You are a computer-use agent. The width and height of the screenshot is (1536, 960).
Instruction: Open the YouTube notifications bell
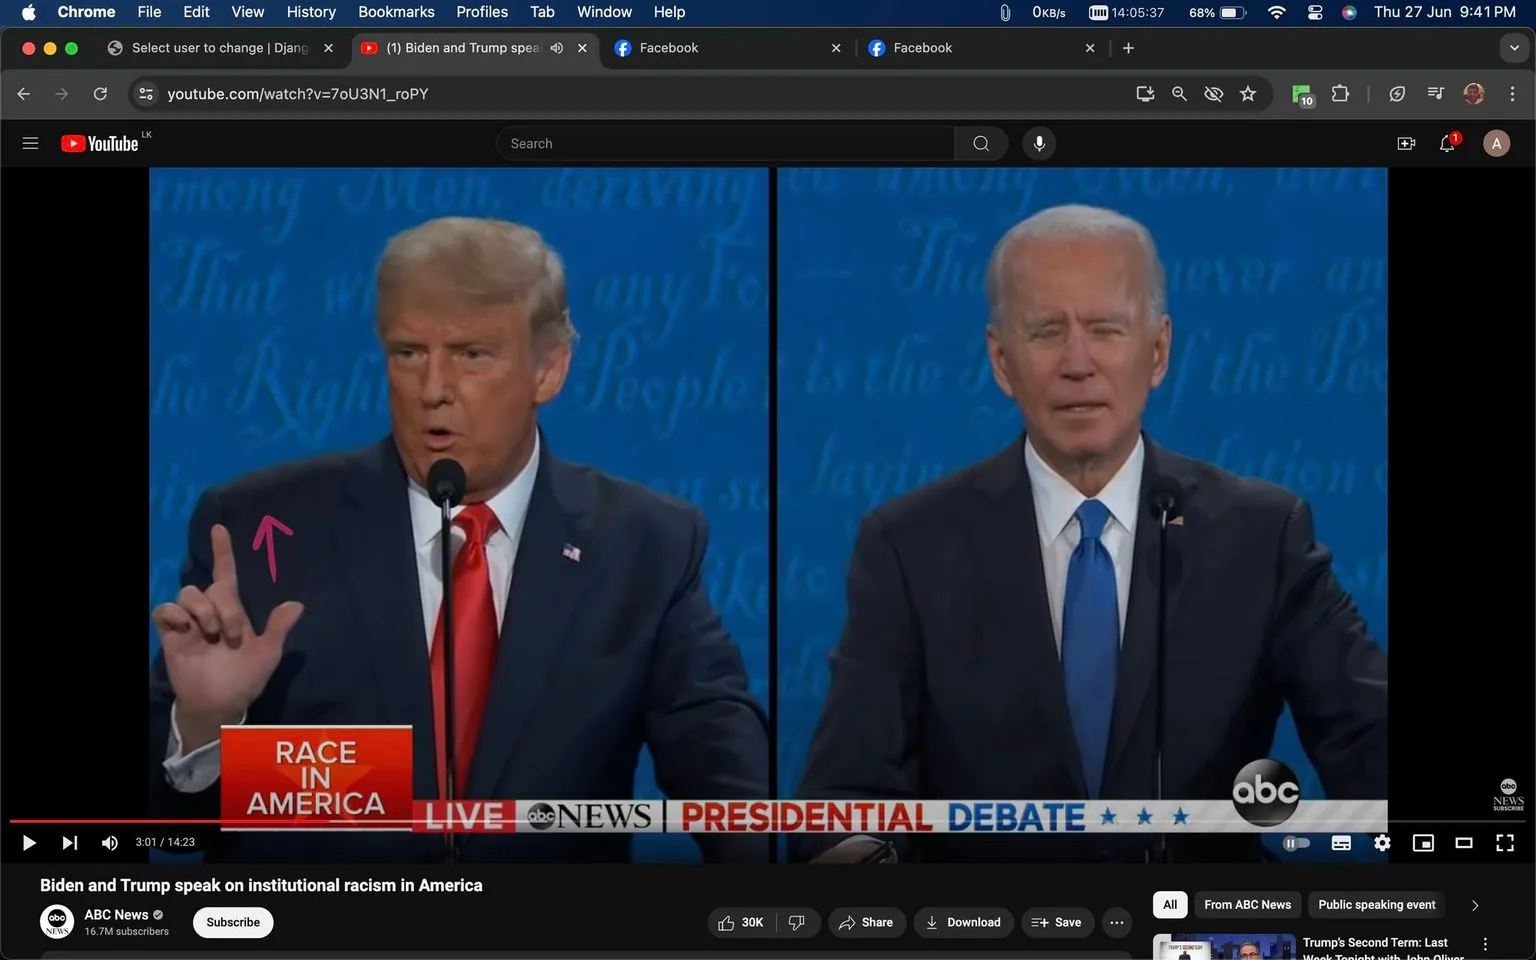click(1446, 143)
